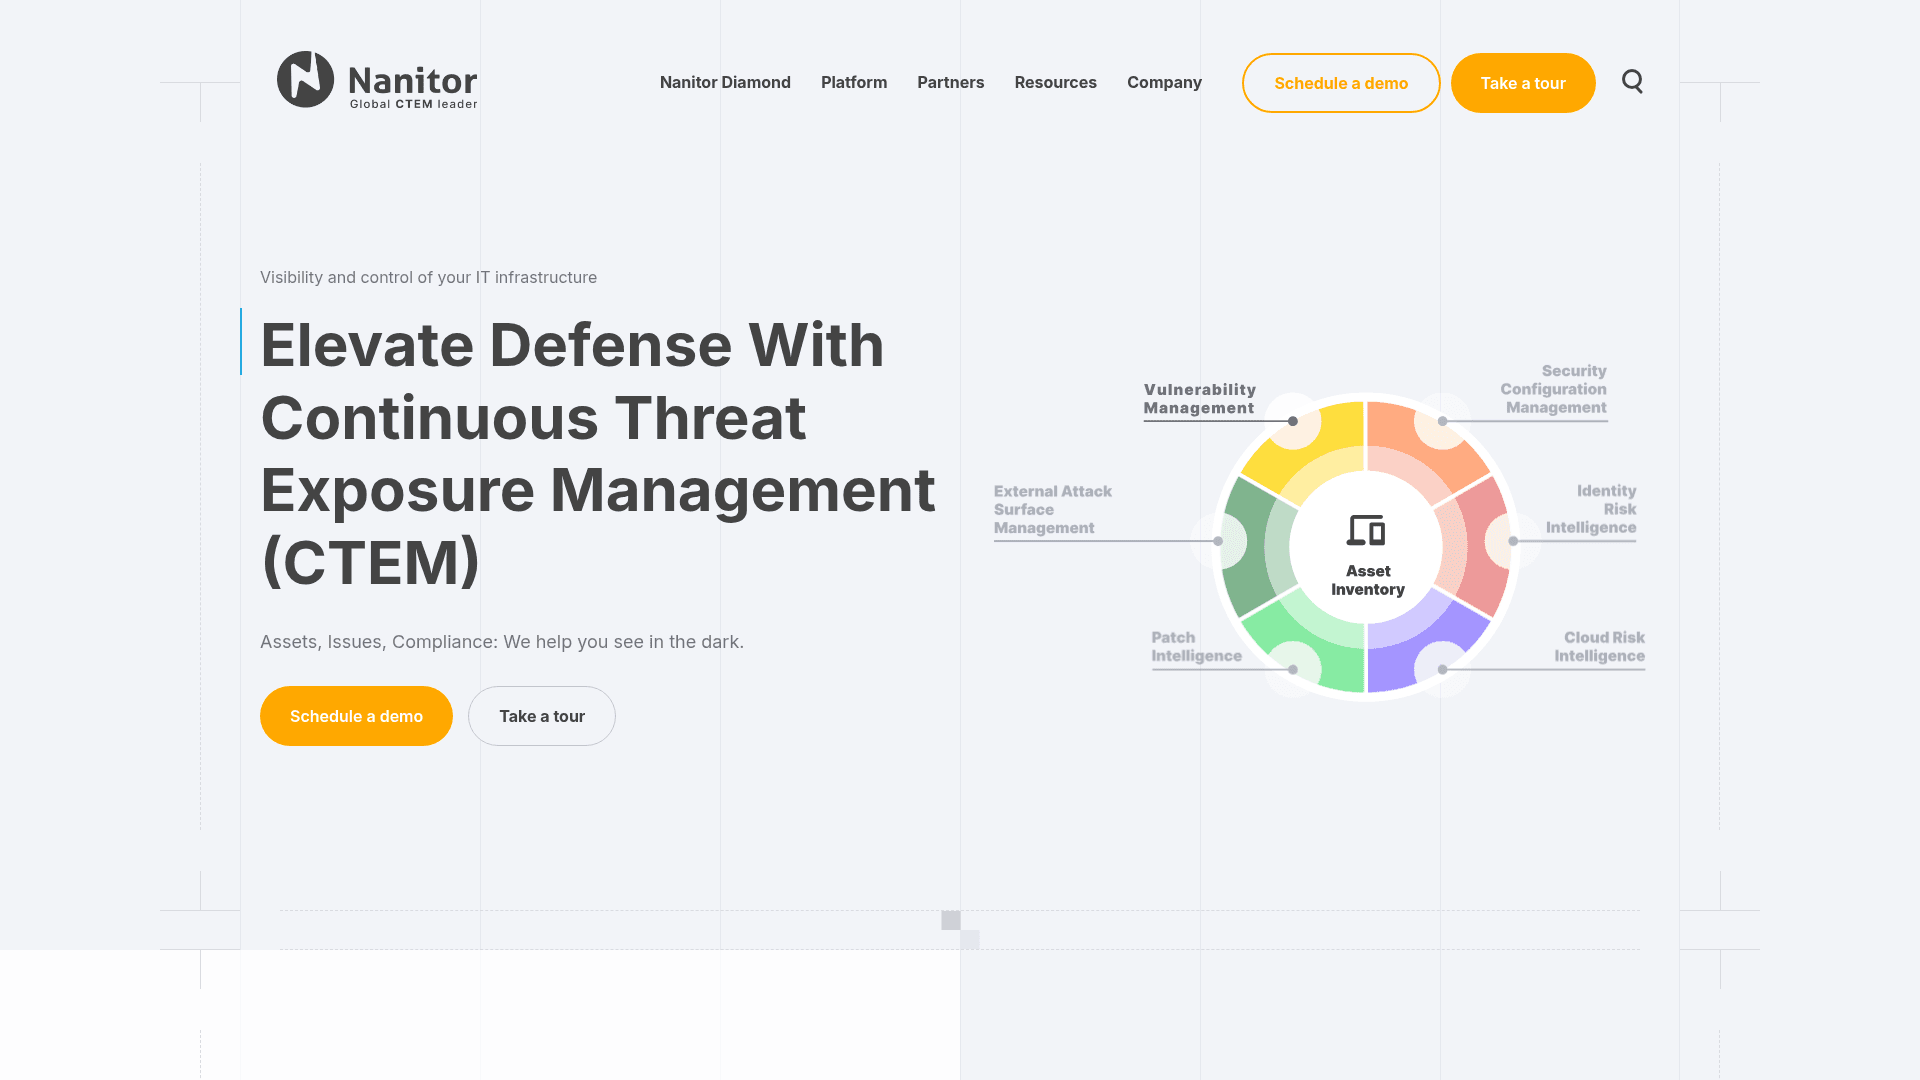Click header Schedule a demo button
Viewport: 1920px width, 1080px height.
click(1341, 83)
